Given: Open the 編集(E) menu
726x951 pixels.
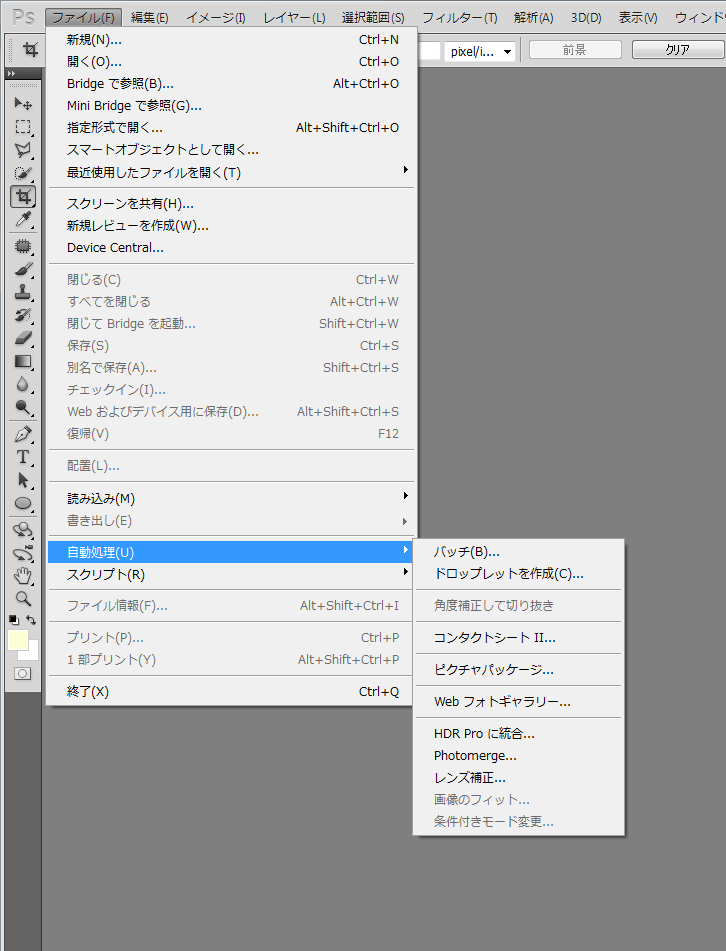Looking at the screenshot, I should tap(150, 18).
